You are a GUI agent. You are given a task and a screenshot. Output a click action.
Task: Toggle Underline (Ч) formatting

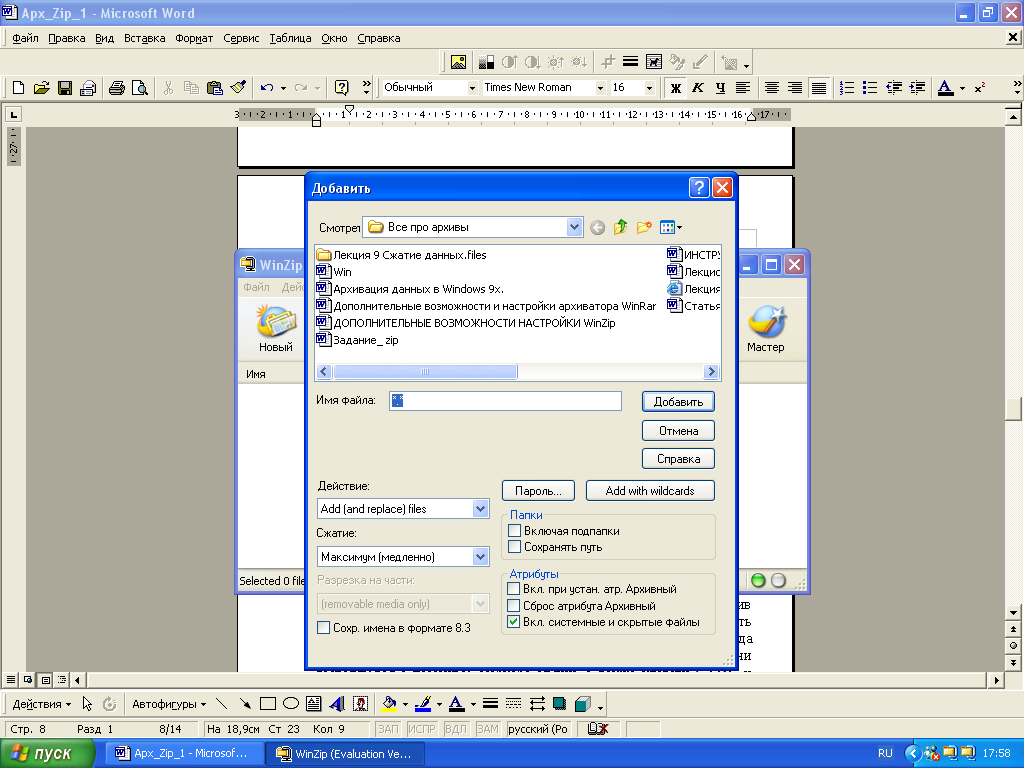click(720, 88)
